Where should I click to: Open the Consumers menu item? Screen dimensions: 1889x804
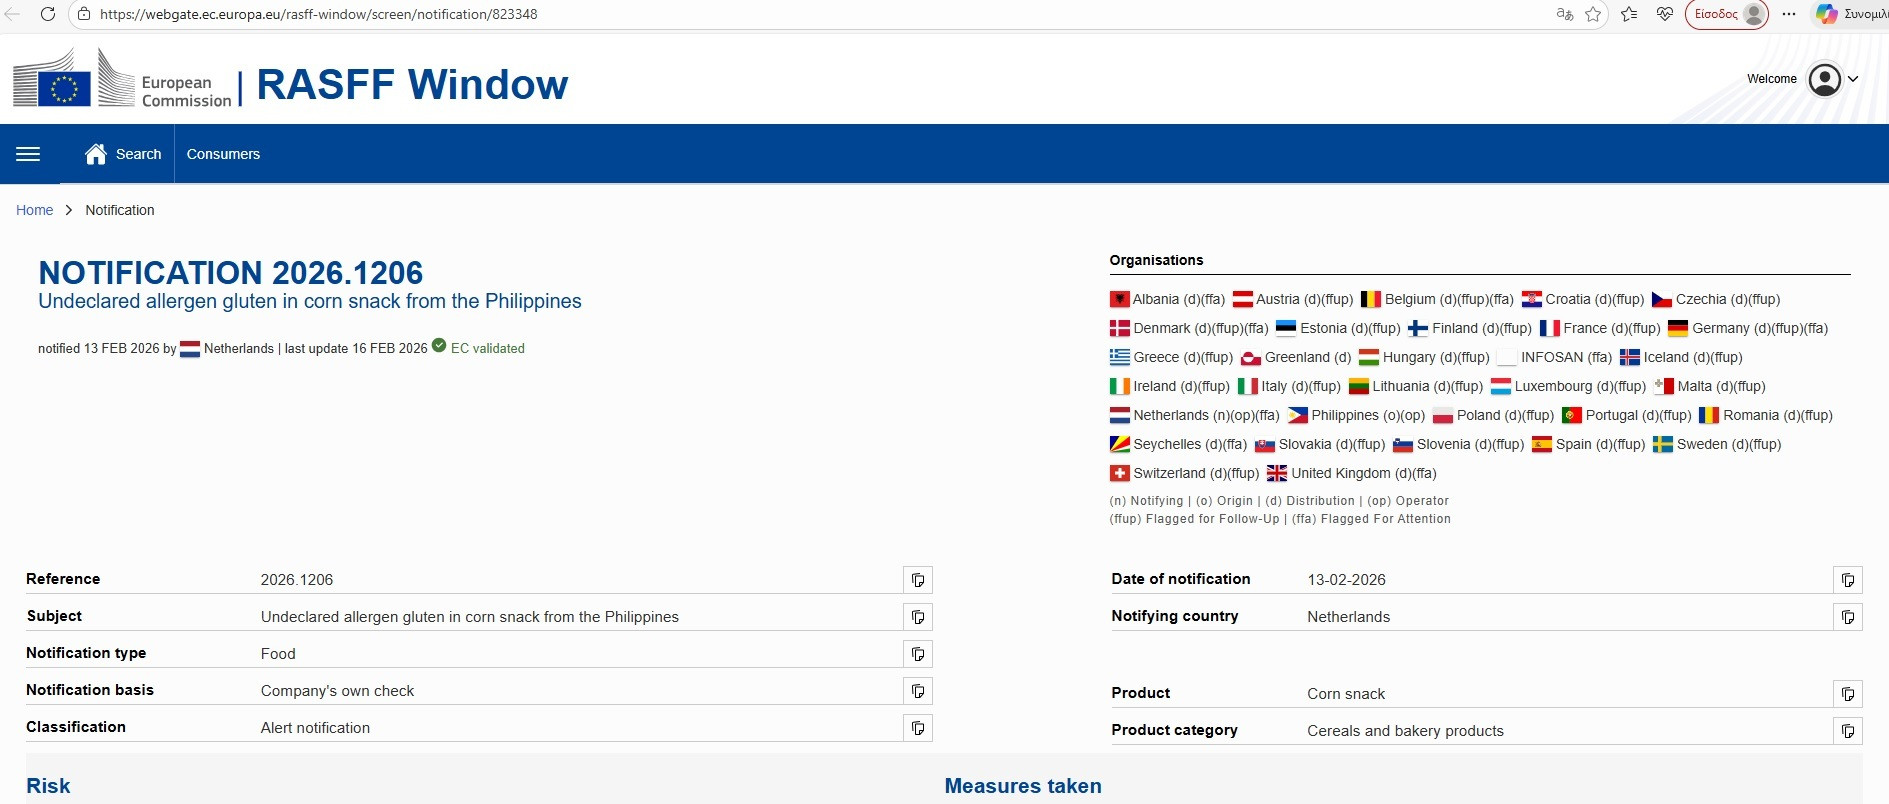click(223, 154)
